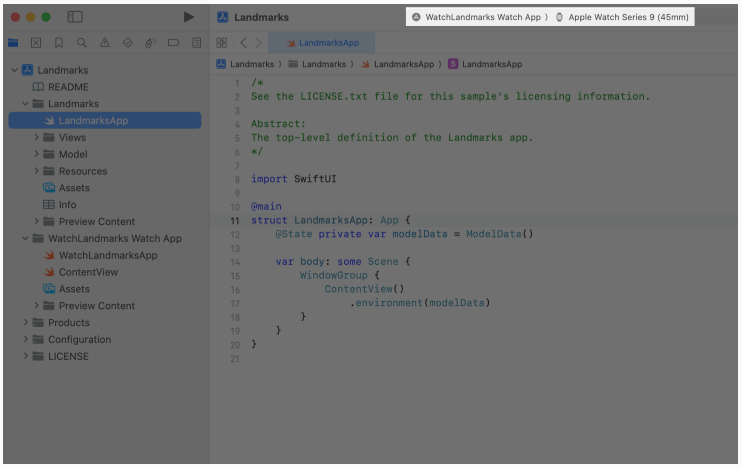
Task: Click the Landmarks project title in toolbar
Action: (x=261, y=18)
